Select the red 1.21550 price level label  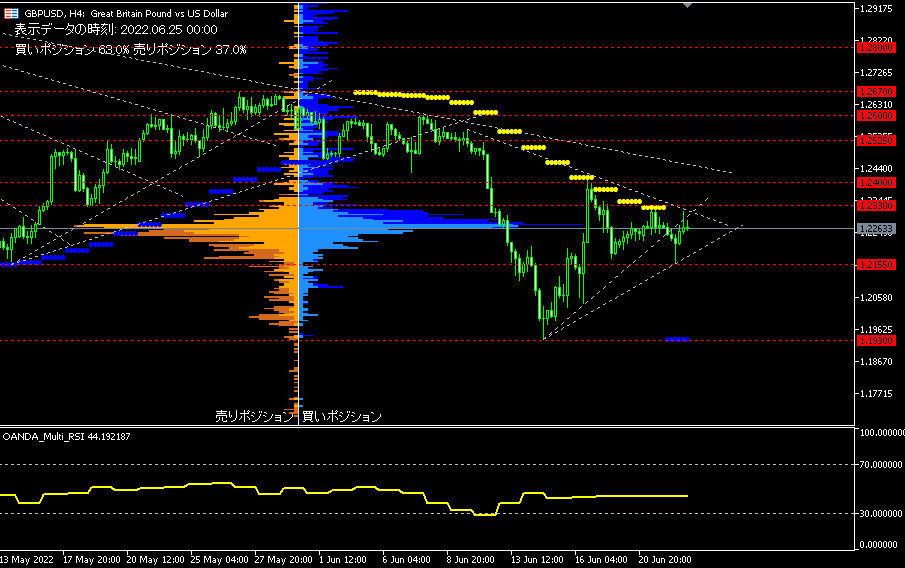[876, 264]
